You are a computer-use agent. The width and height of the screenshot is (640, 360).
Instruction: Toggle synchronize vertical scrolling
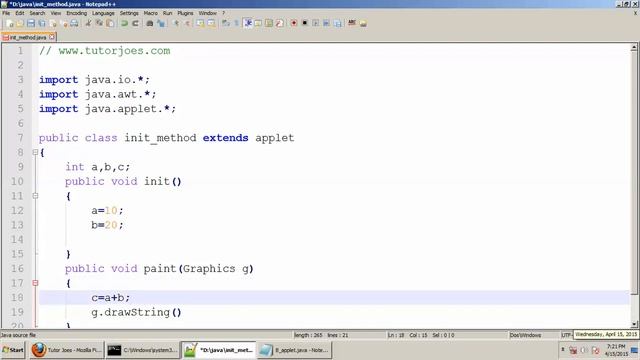pyautogui.click(x=199, y=23)
